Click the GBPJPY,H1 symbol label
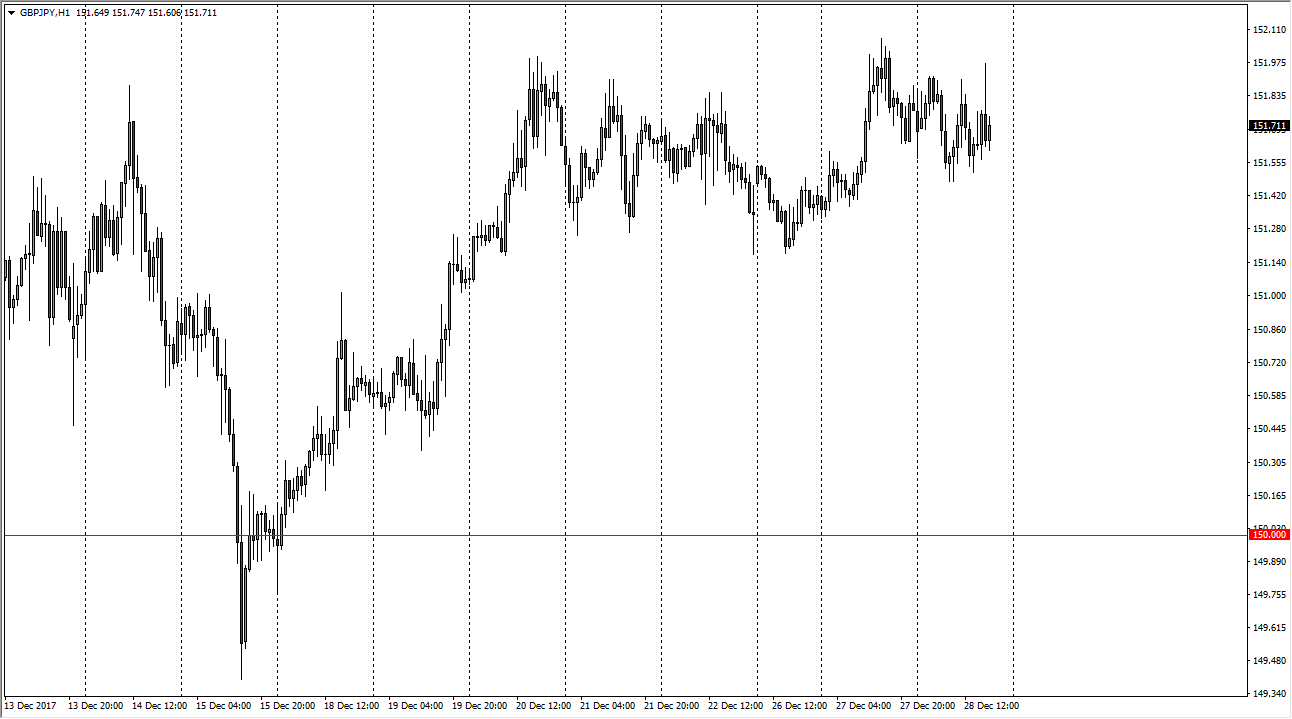 coord(45,13)
